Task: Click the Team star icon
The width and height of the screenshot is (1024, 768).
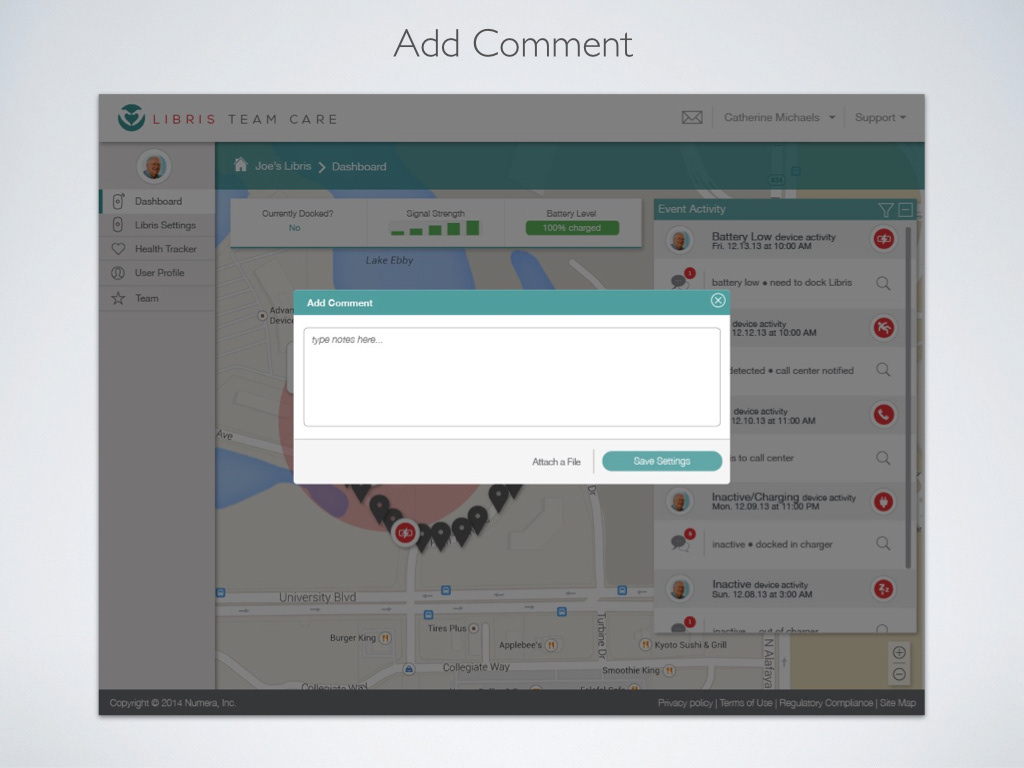Action: (118, 298)
